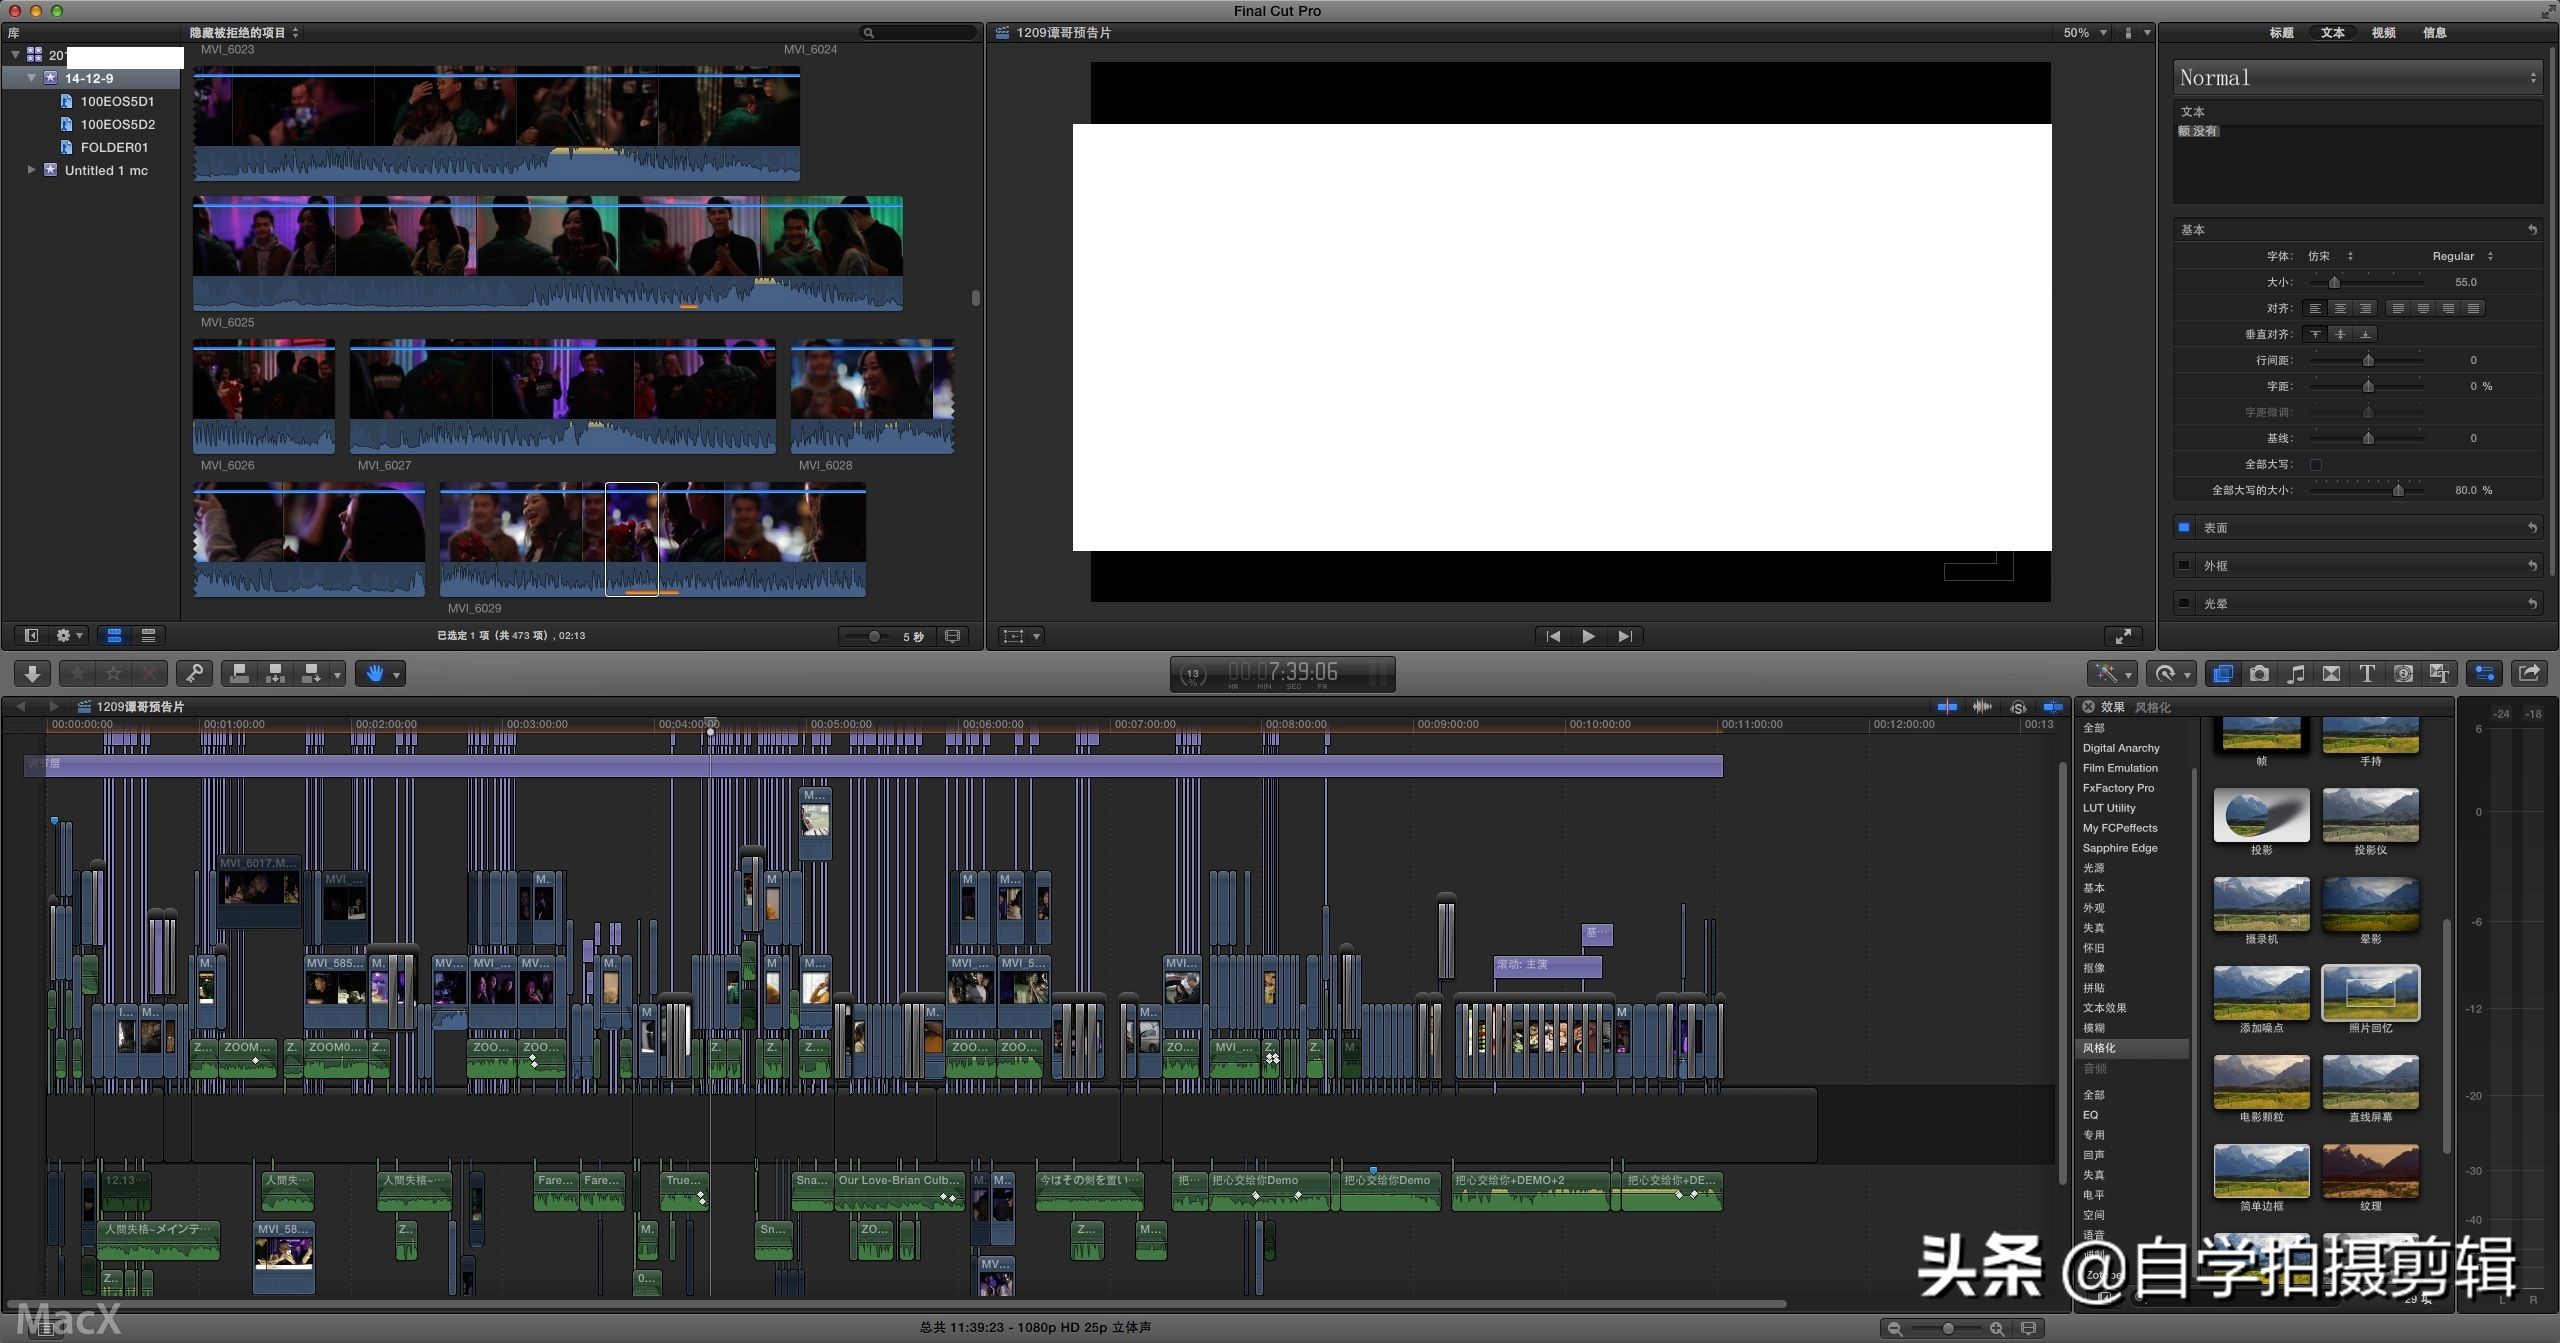The width and height of the screenshot is (2560, 1343).
Task: Click the insert clip edit button
Action: point(275,674)
